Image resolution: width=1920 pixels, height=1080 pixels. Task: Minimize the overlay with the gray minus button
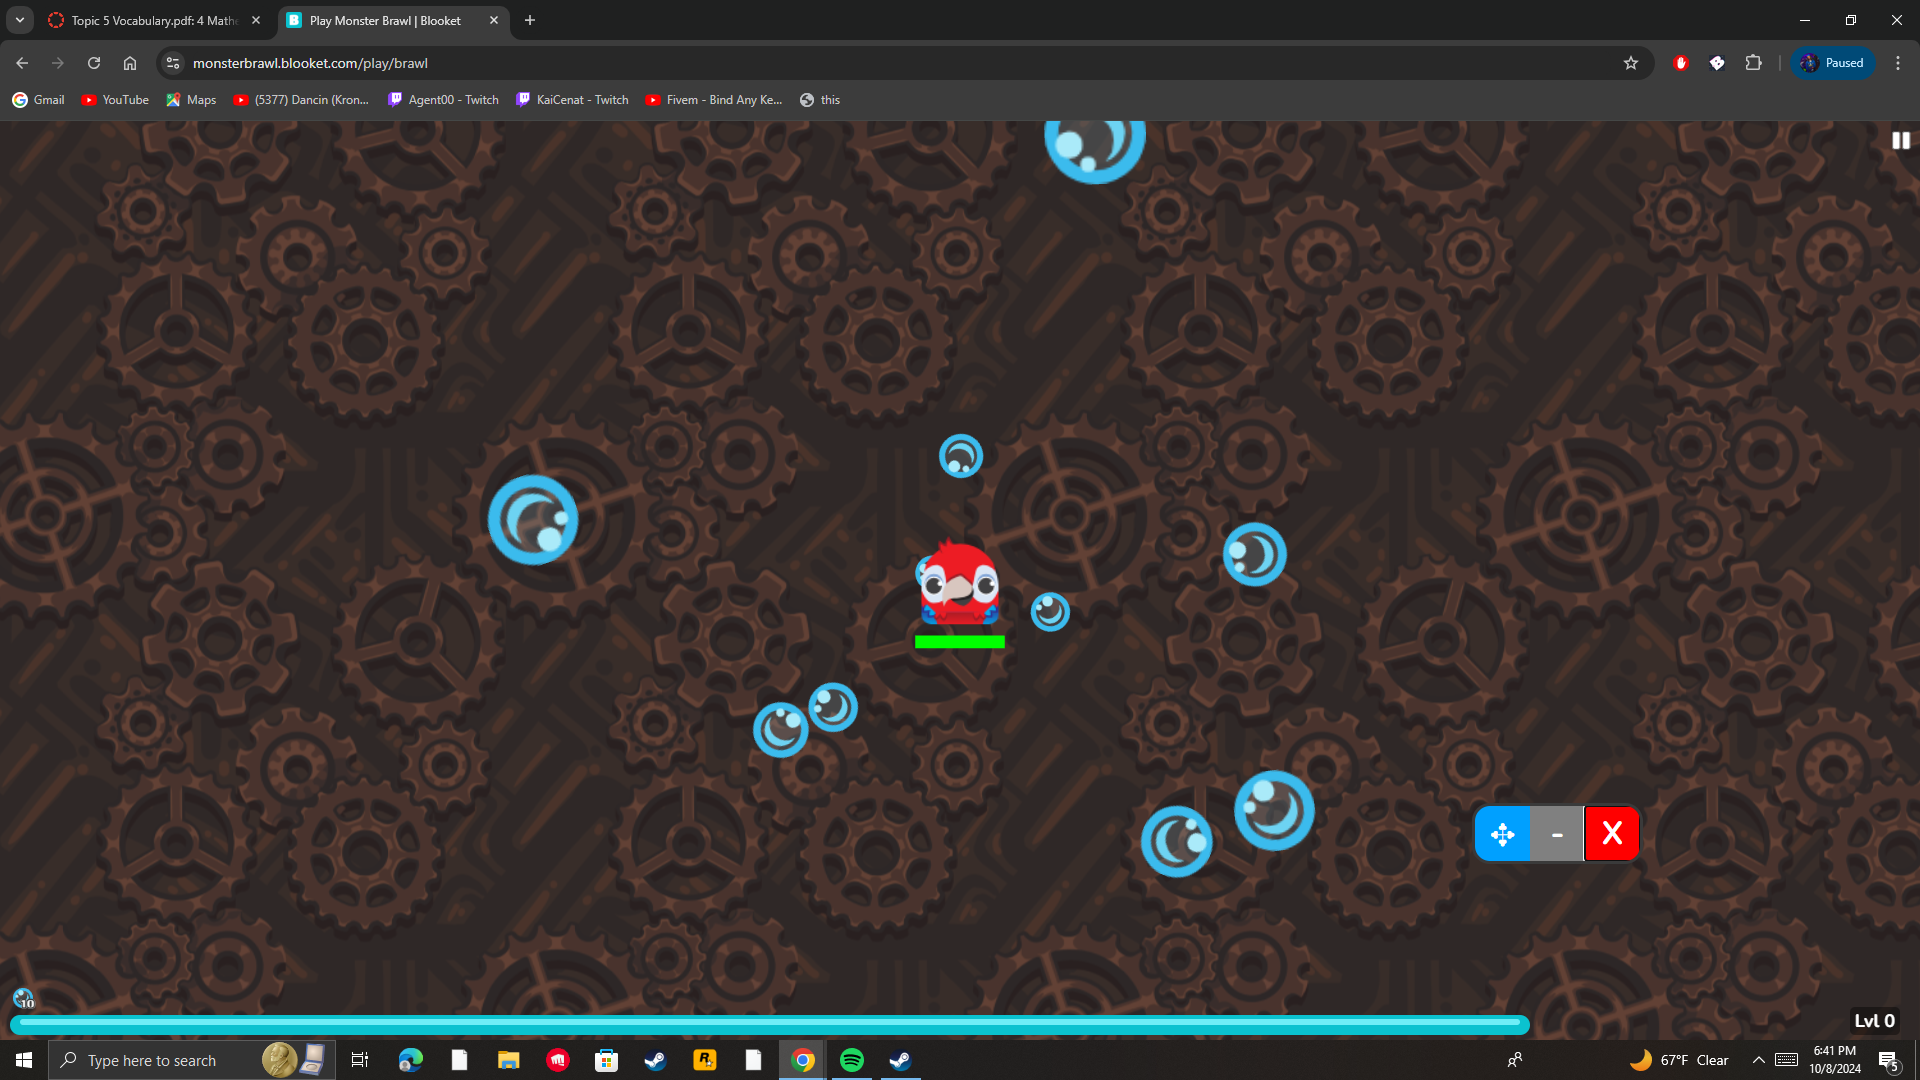(1557, 834)
